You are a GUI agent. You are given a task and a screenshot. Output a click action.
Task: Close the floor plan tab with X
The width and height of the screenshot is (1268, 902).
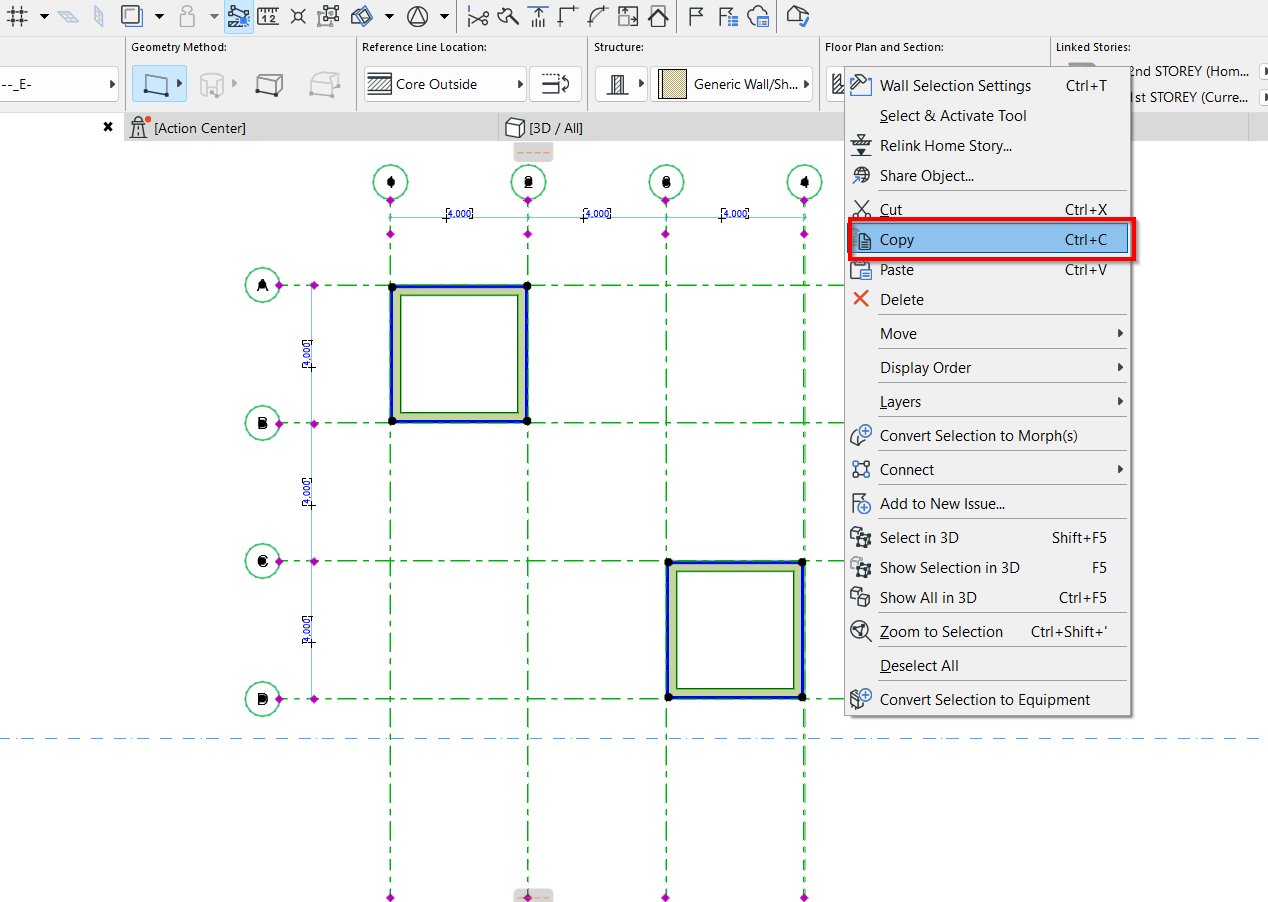tap(108, 127)
